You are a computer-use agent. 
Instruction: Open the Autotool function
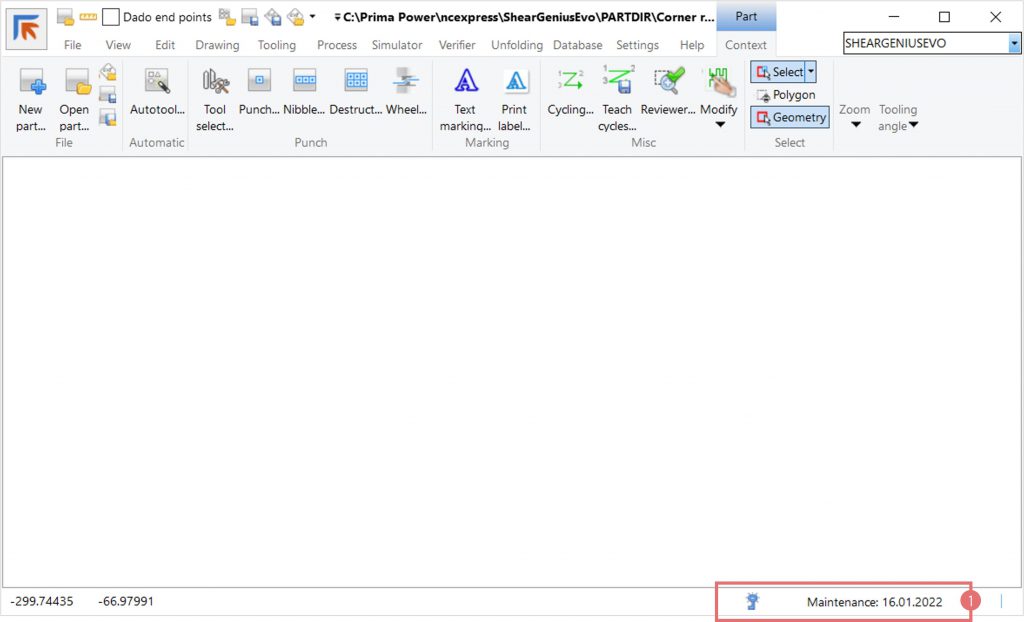pos(157,84)
